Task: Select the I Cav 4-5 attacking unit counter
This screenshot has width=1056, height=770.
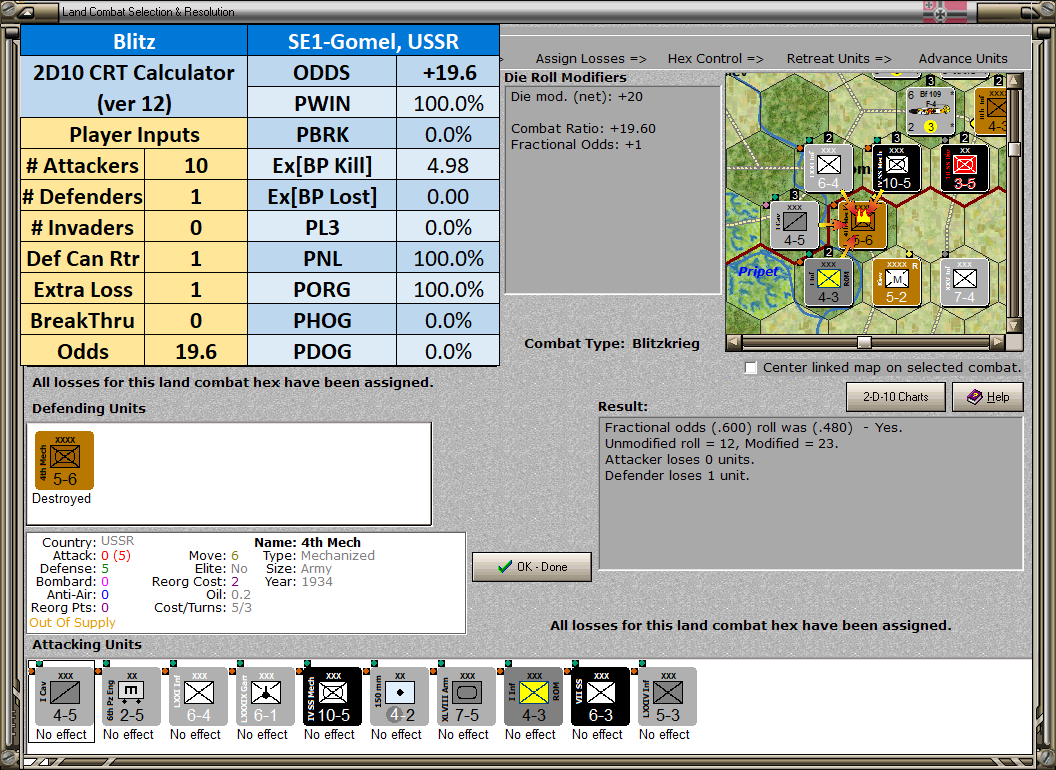Action: click(x=65, y=697)
